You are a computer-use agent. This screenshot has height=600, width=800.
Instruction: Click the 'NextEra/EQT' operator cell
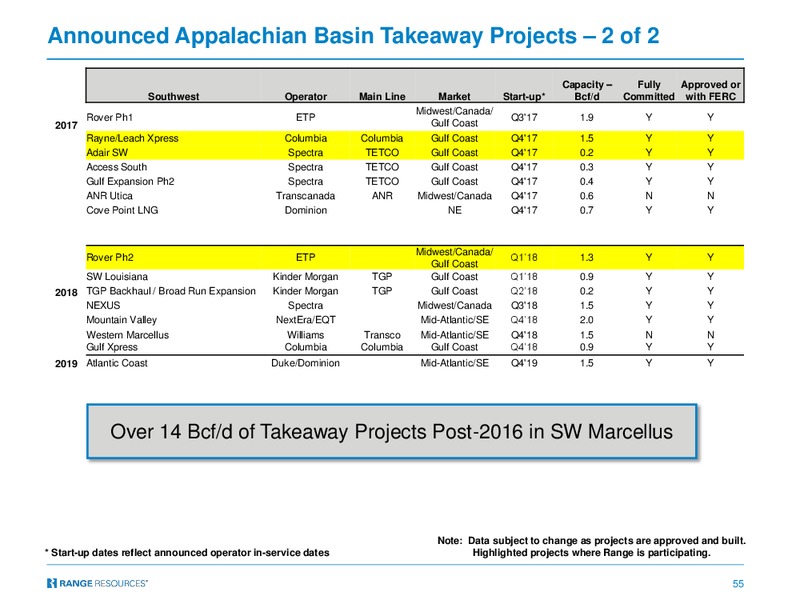click(x=306, y=320)
